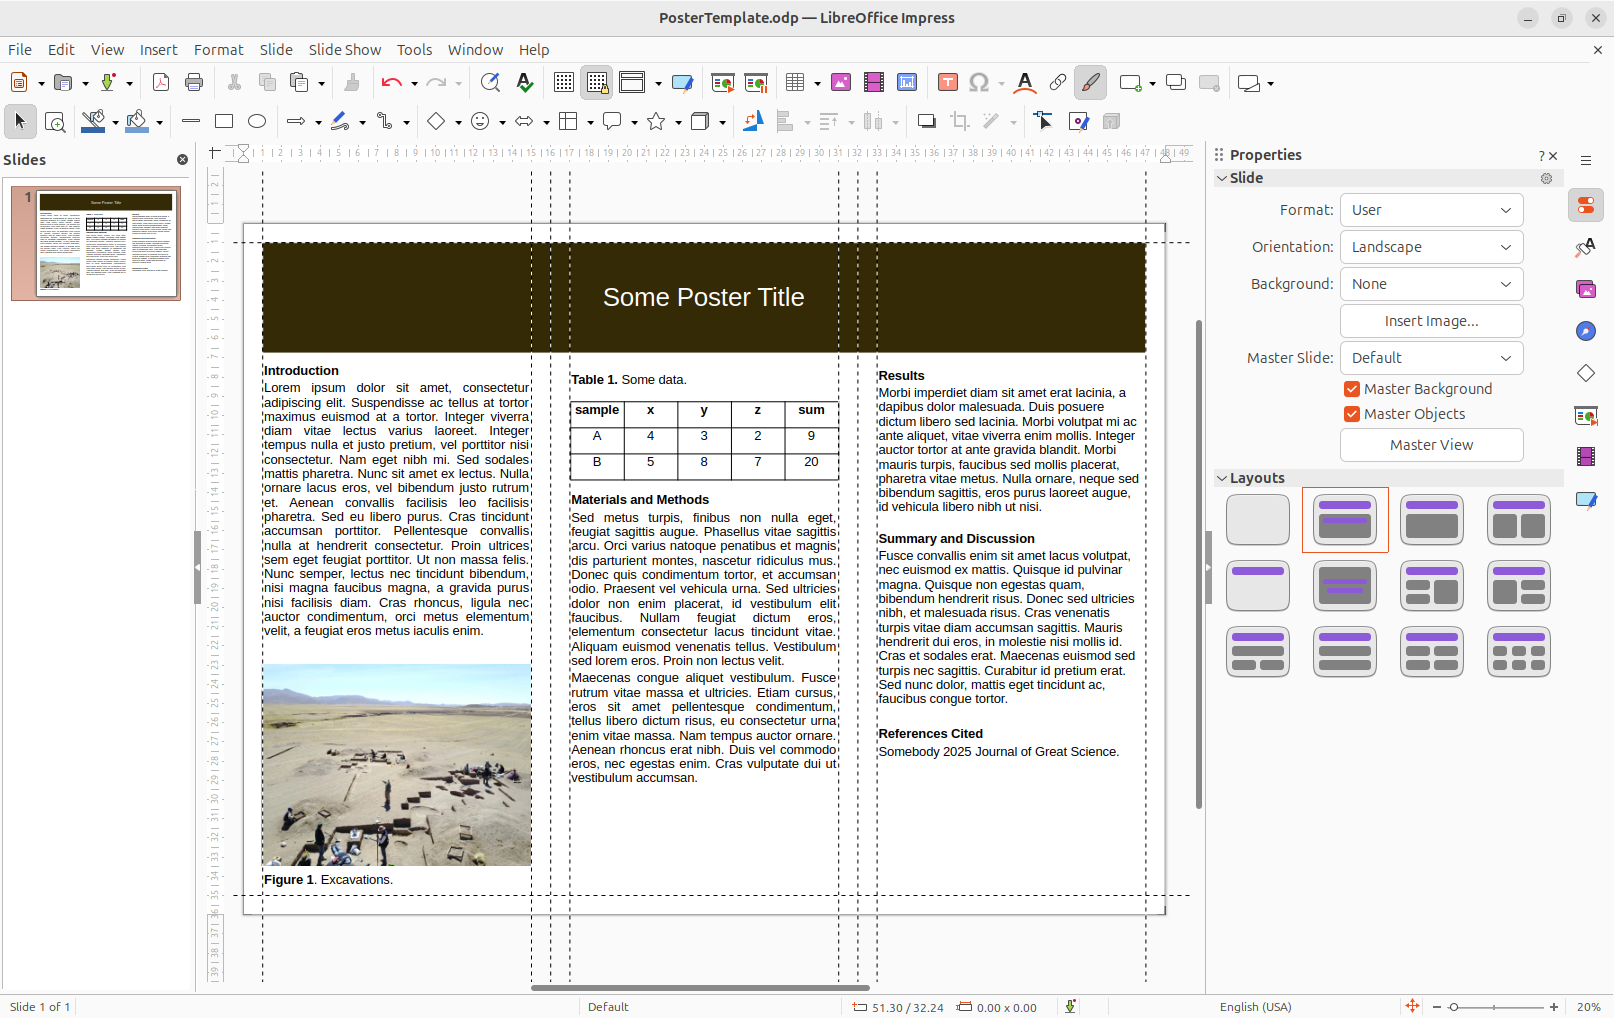The height and width of the screenshot is (1018, 1614).
Task: Open the Format dropdown showing User
Action: click(x=1431, y=210)
